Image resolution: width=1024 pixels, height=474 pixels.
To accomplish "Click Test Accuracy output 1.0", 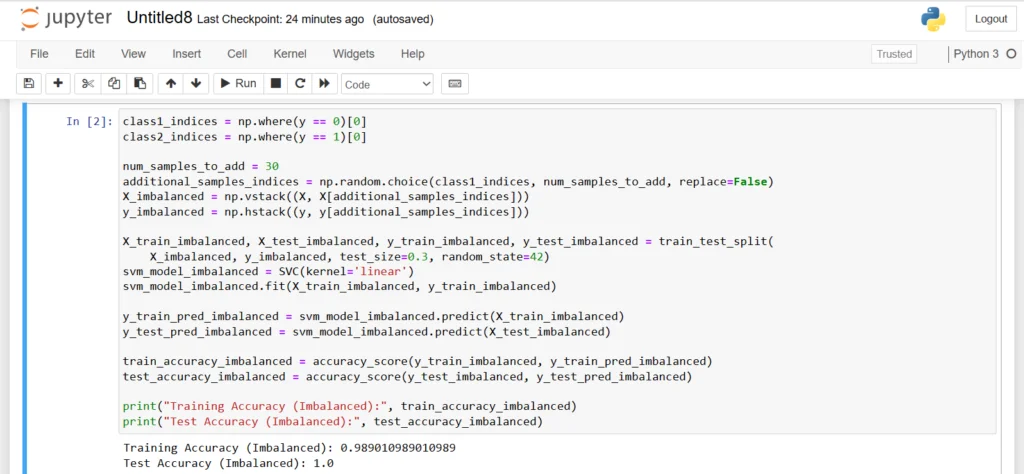I will 229,464.
